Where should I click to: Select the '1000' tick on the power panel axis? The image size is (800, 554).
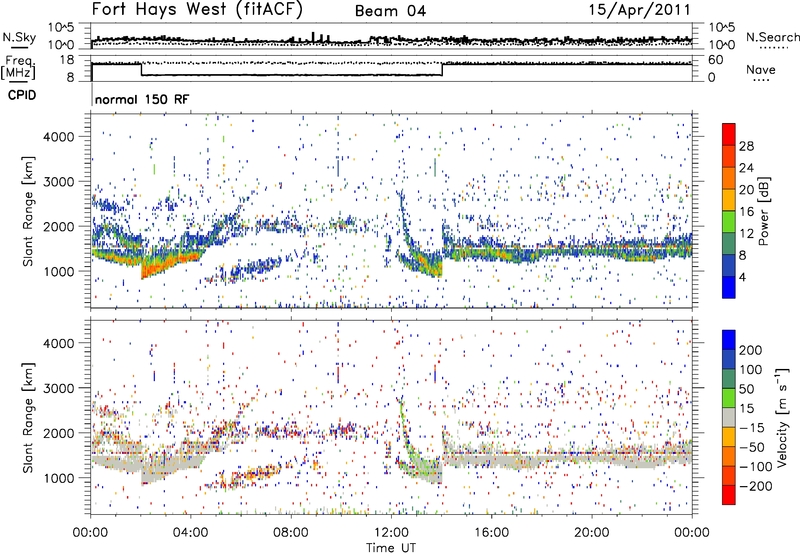58,271
